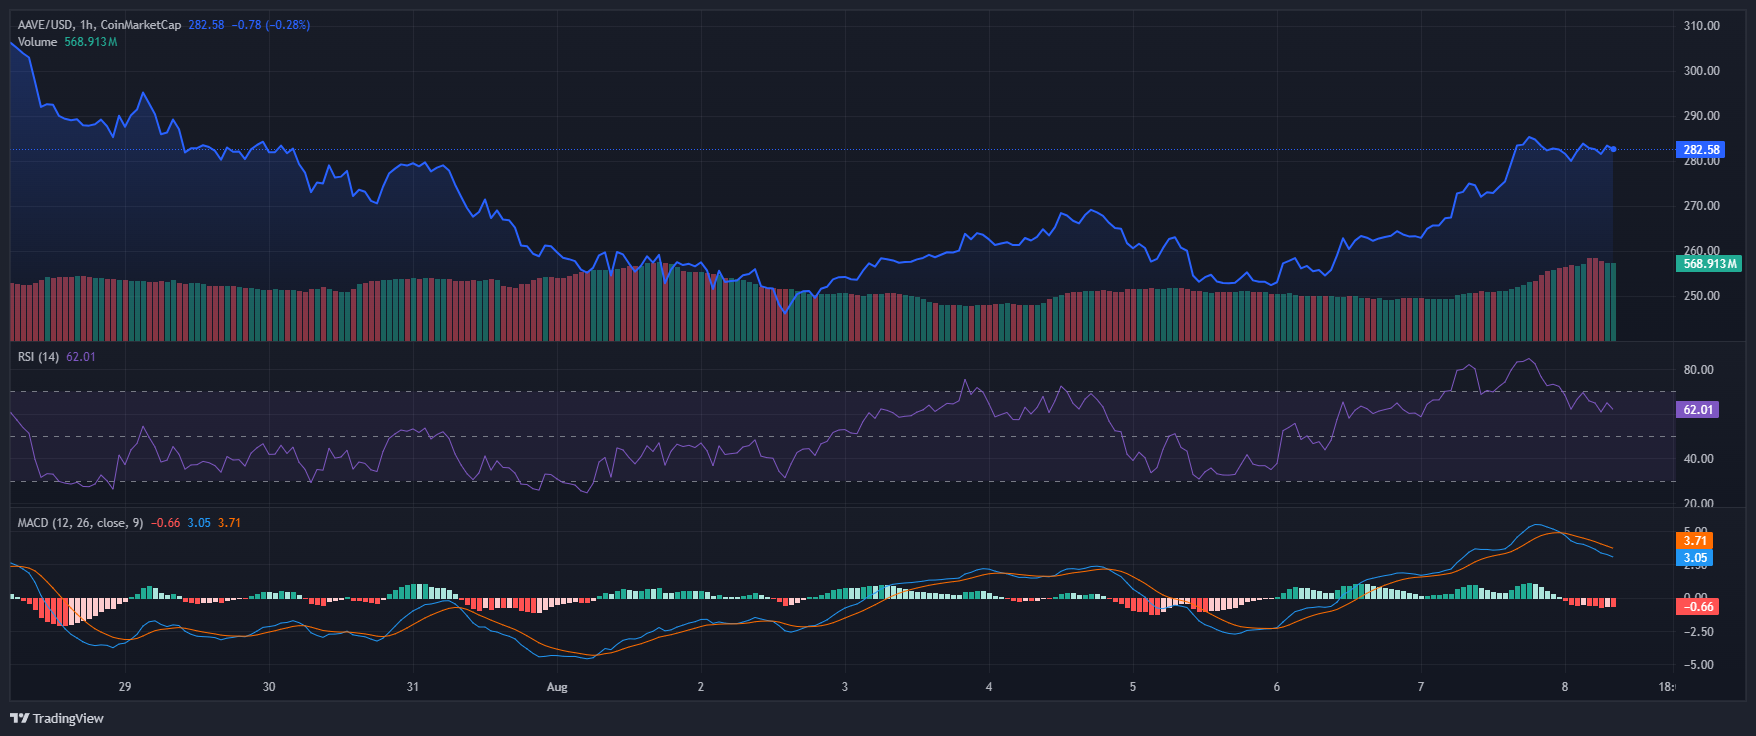The image size is (1756, 736).
Task: Click the 31 date on time axis
Action: click(413, 687)
